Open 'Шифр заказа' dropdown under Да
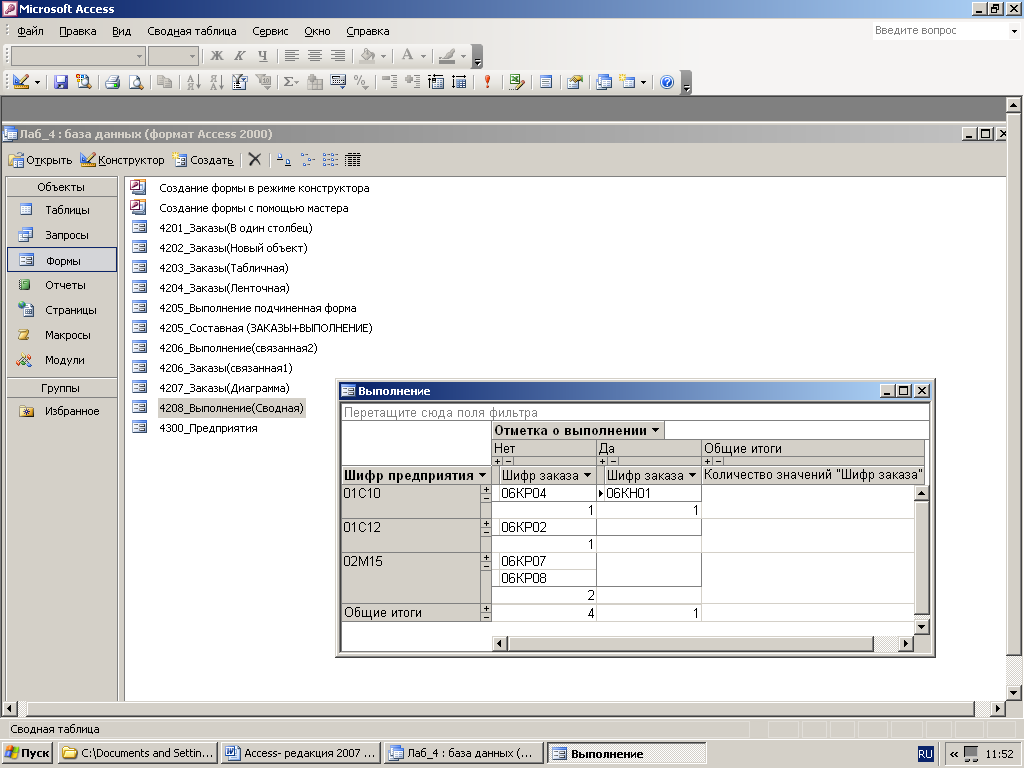 click(692, 475)
